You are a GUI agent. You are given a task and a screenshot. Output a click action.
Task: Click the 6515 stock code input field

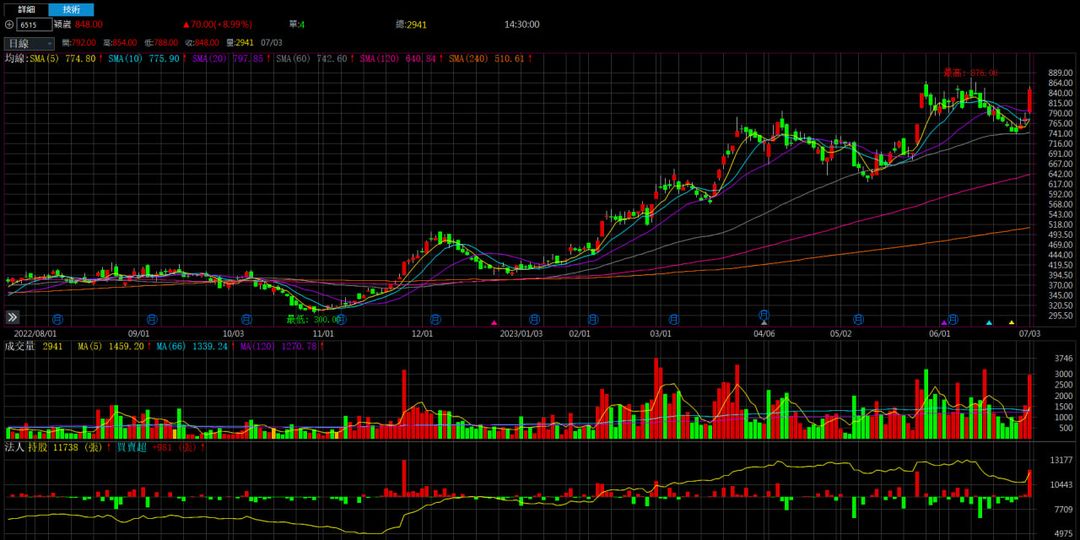pyautogui.click(x=34, y=24)
